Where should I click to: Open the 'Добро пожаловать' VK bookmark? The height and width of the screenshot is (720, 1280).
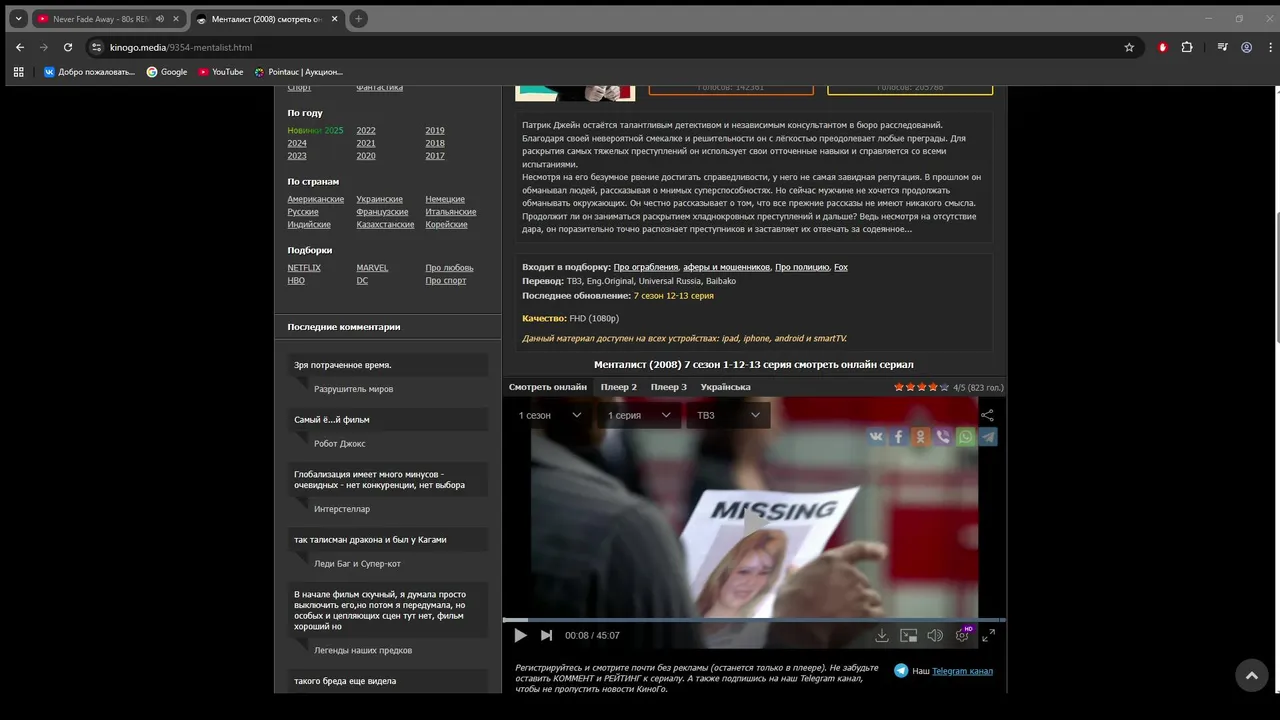coord(89,72)
